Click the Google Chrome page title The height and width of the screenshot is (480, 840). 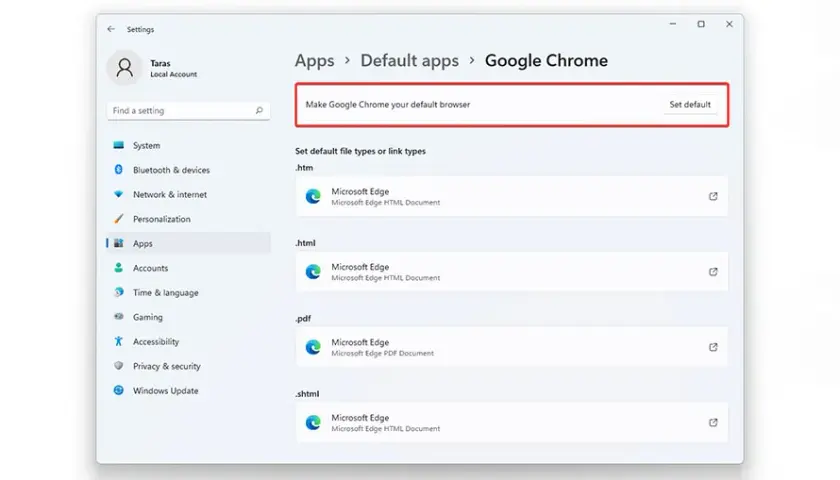pyautogui.click(x=546, y=61)
